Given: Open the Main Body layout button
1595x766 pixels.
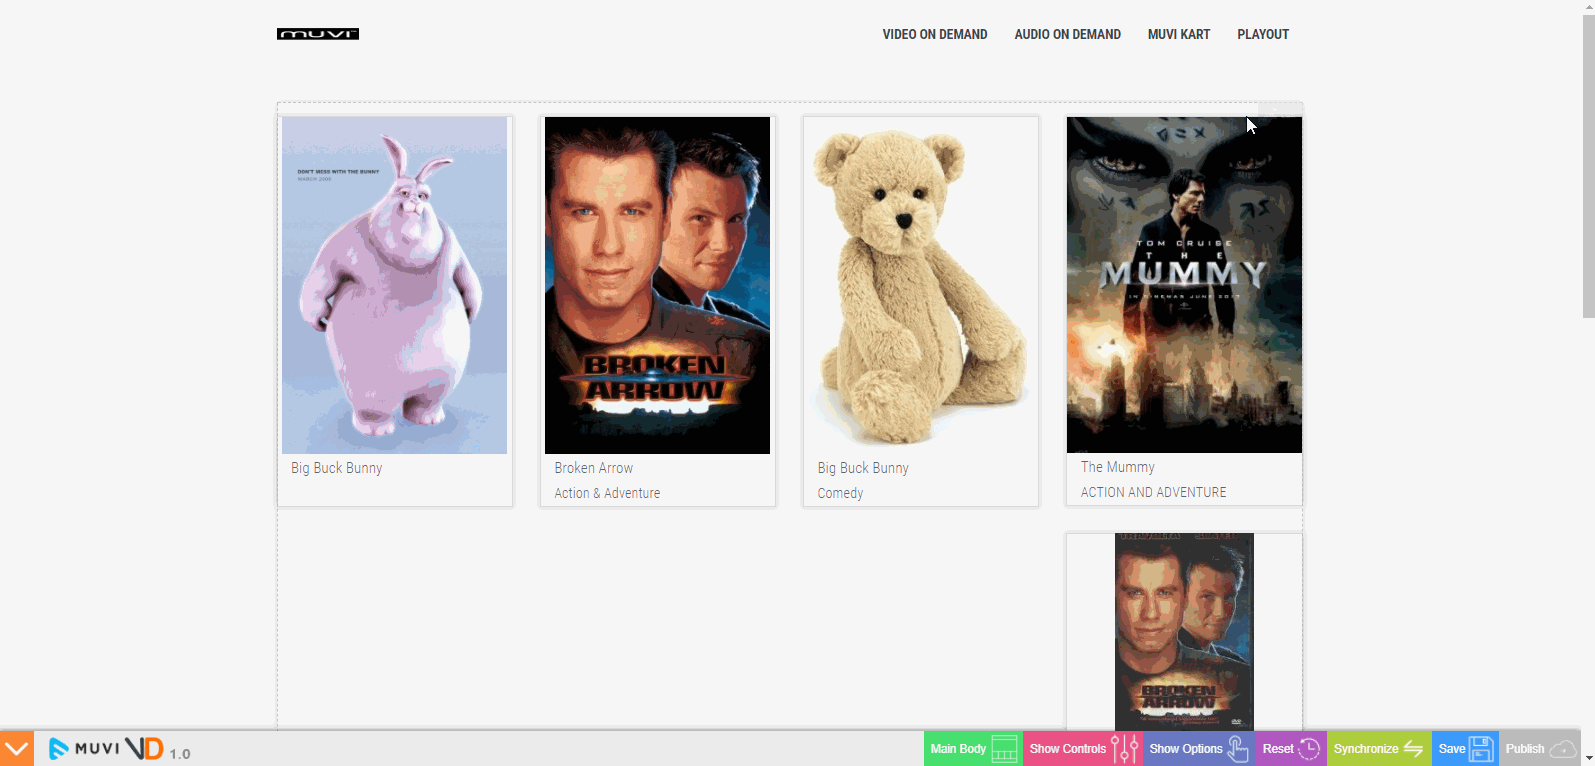Looking at the screenshot, I should click(x=973, y=748).
